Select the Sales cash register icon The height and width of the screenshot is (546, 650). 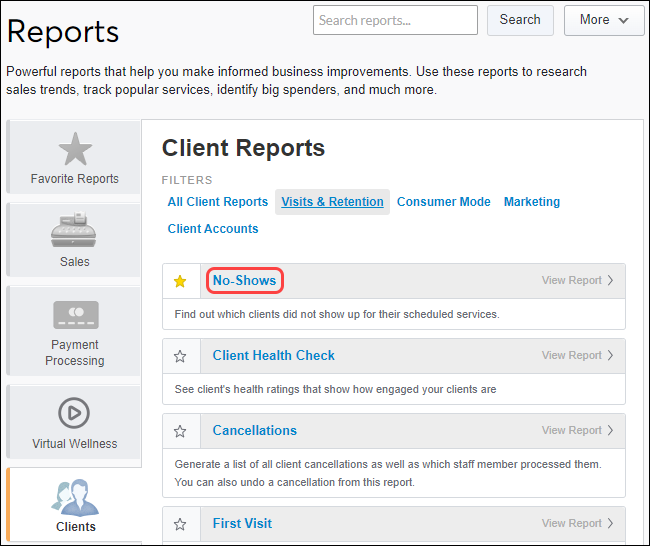tap(75, 230)
